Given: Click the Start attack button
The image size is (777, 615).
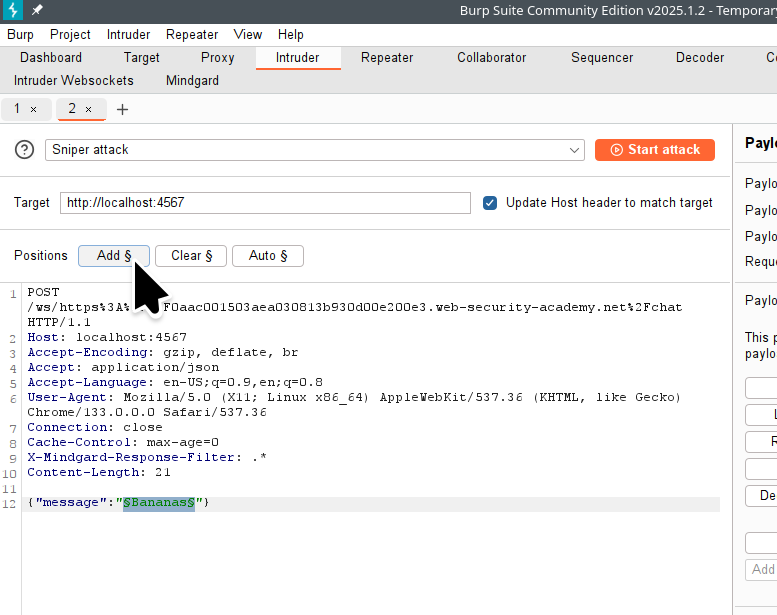Looking at the screenshot, I should (655, 150).
